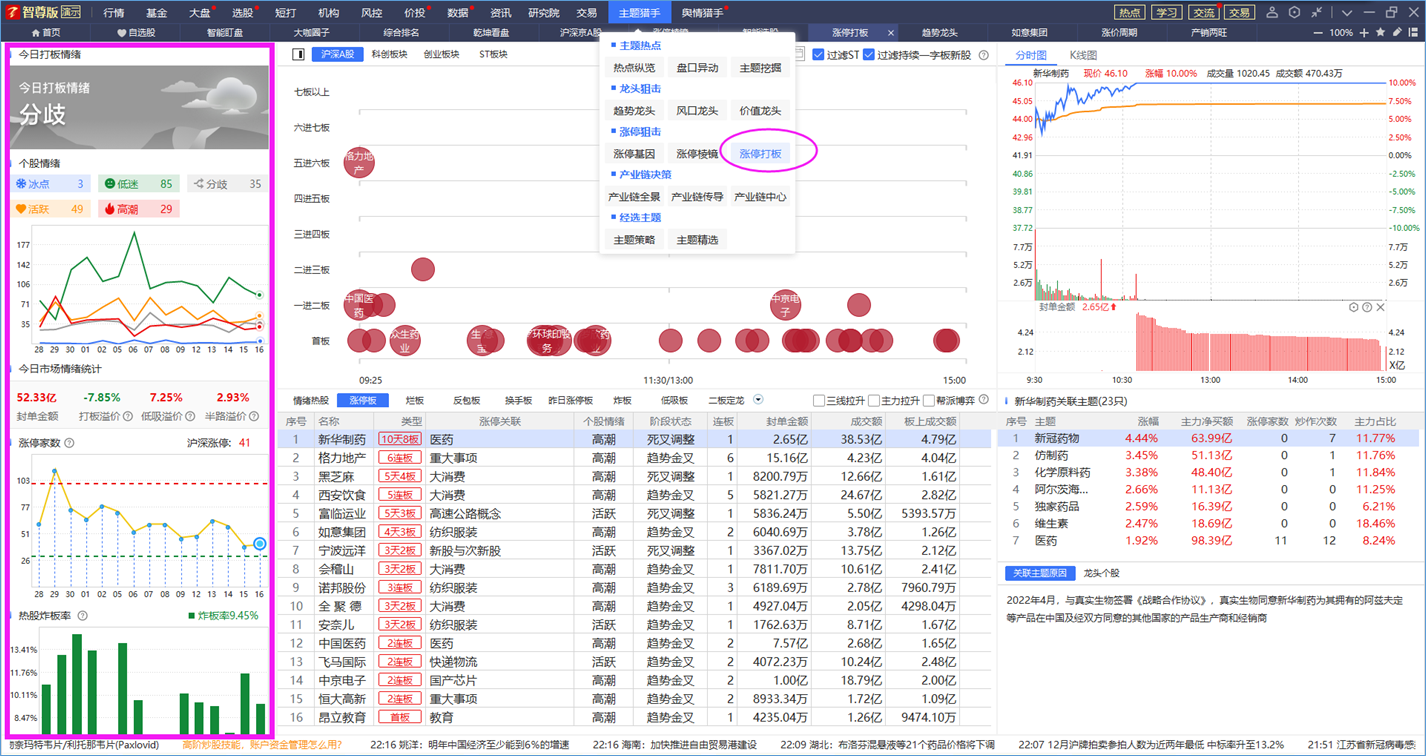The image size is (1426, 756).
Task: Click the help icon beside 帮派博弈
Action: point(984,400)
